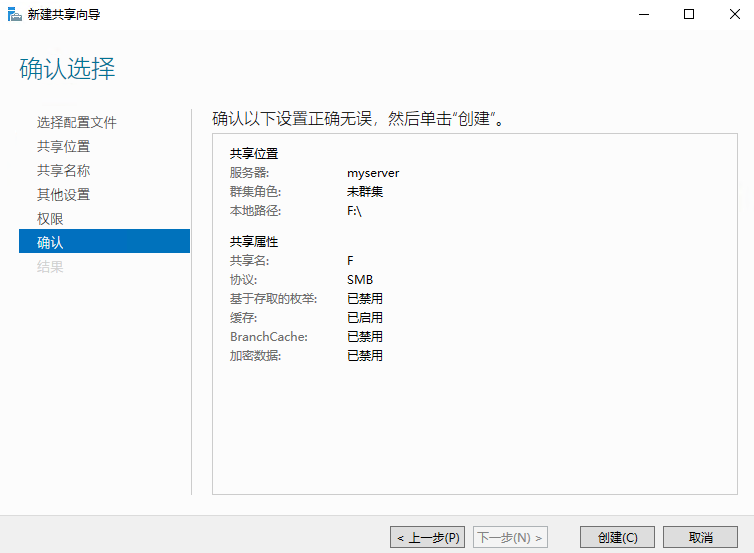
Task: Click the disabled 下一步(N) button
Action: [x=510, y=538]
